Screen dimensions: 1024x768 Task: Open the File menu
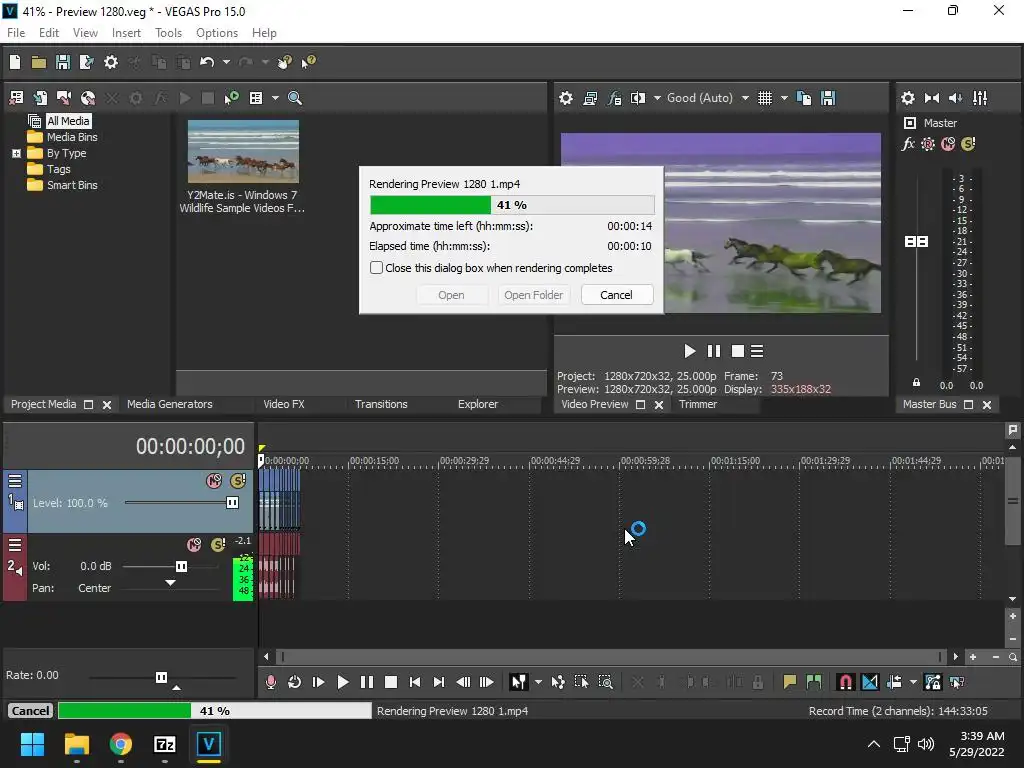16,33
